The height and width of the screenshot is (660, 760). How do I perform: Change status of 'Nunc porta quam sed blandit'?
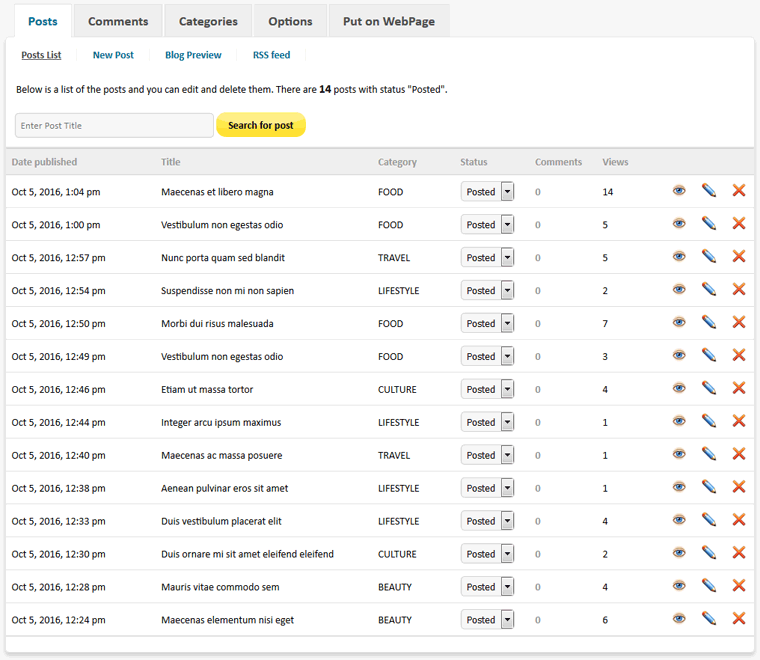coord(487,258)
